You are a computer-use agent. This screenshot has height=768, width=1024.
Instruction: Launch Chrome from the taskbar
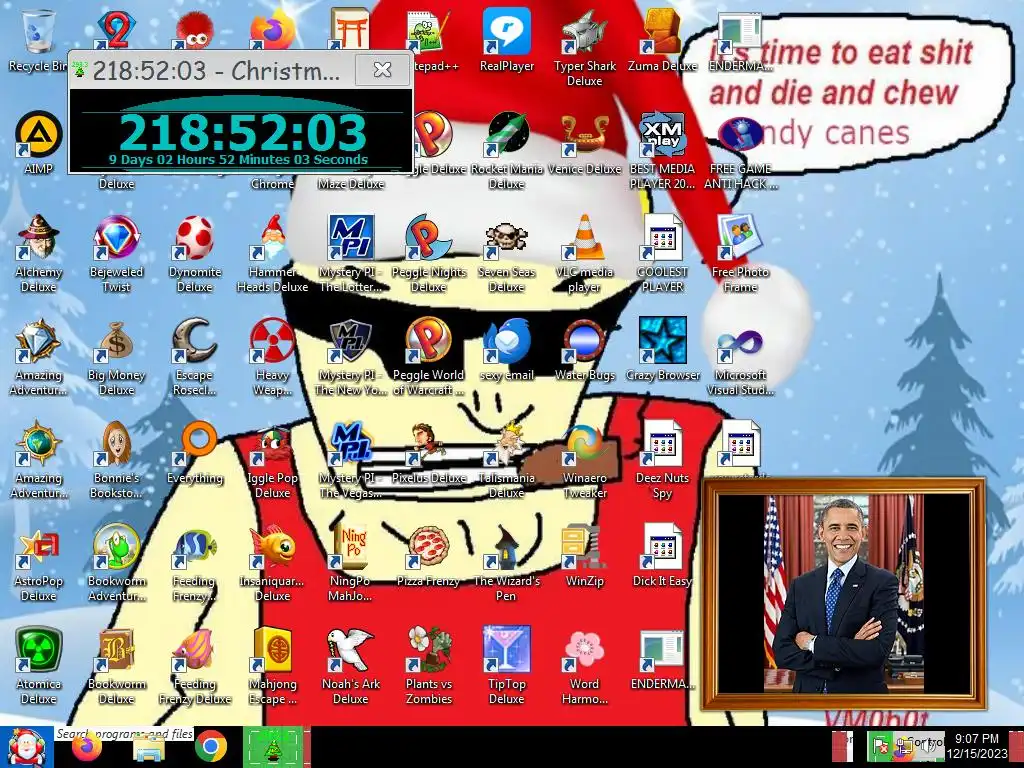210,747
